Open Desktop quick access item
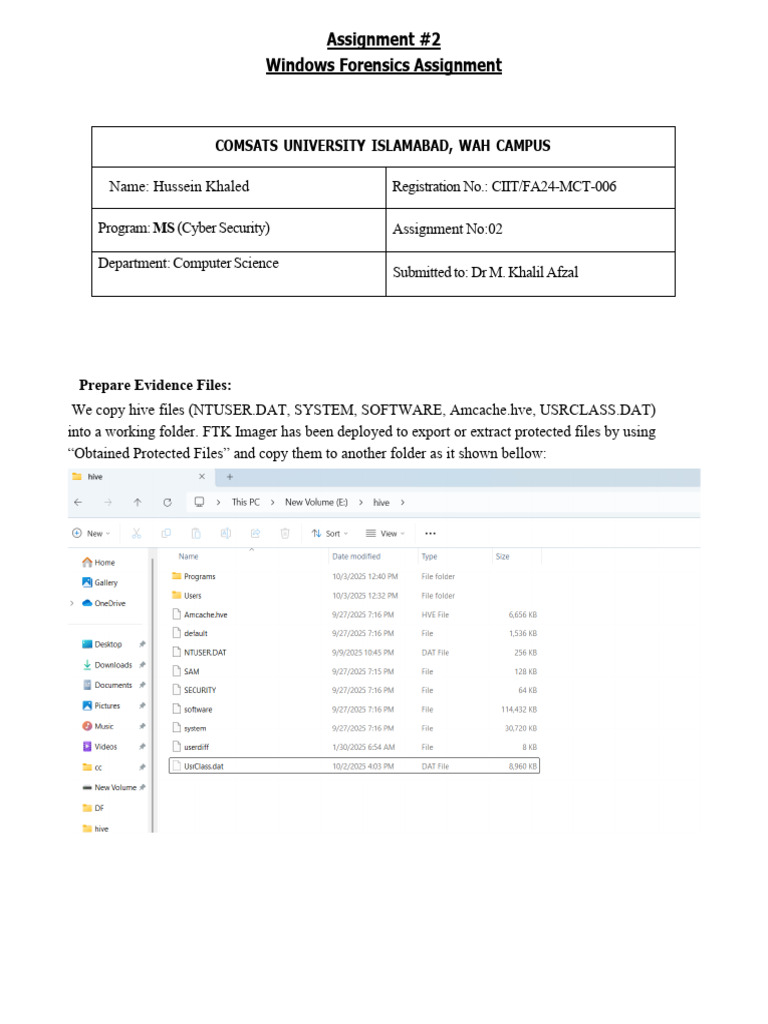The height and width of the screenshot is (1024, 768). coord(102,645)
